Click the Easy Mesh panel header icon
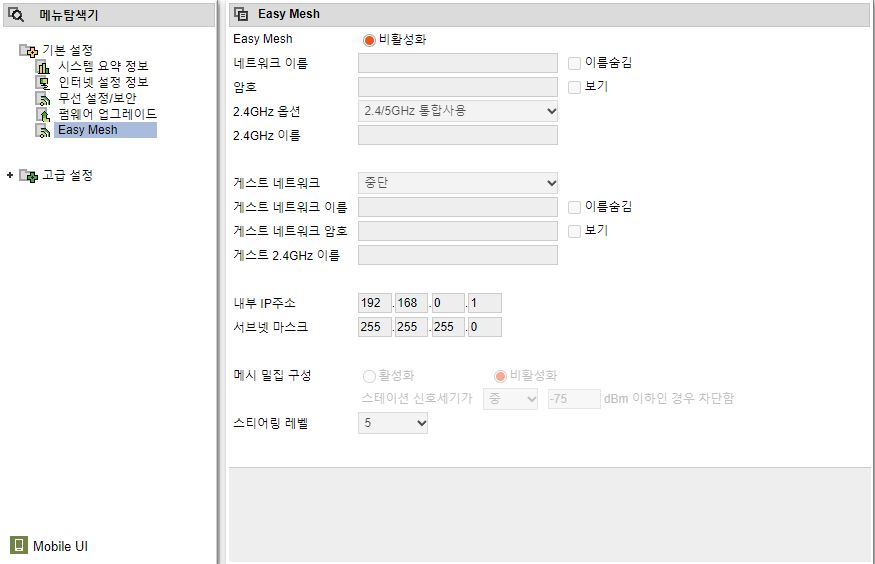The image size is (875, 564). [x=241, y=14]
